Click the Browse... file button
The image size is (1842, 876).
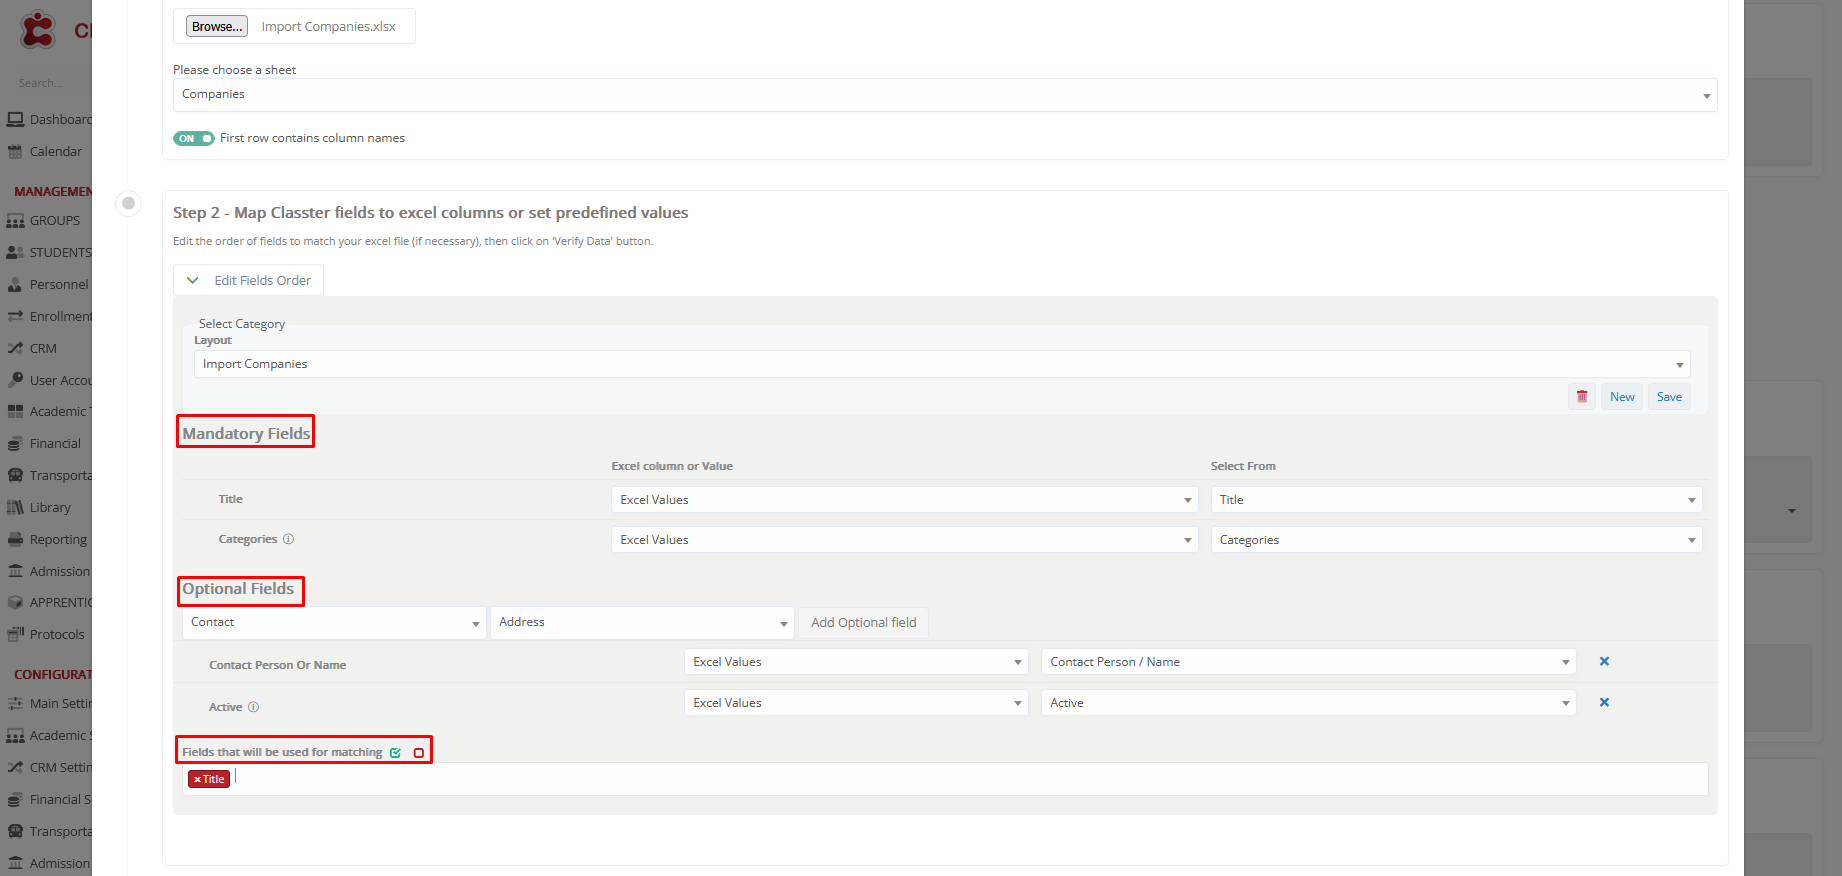217,27
